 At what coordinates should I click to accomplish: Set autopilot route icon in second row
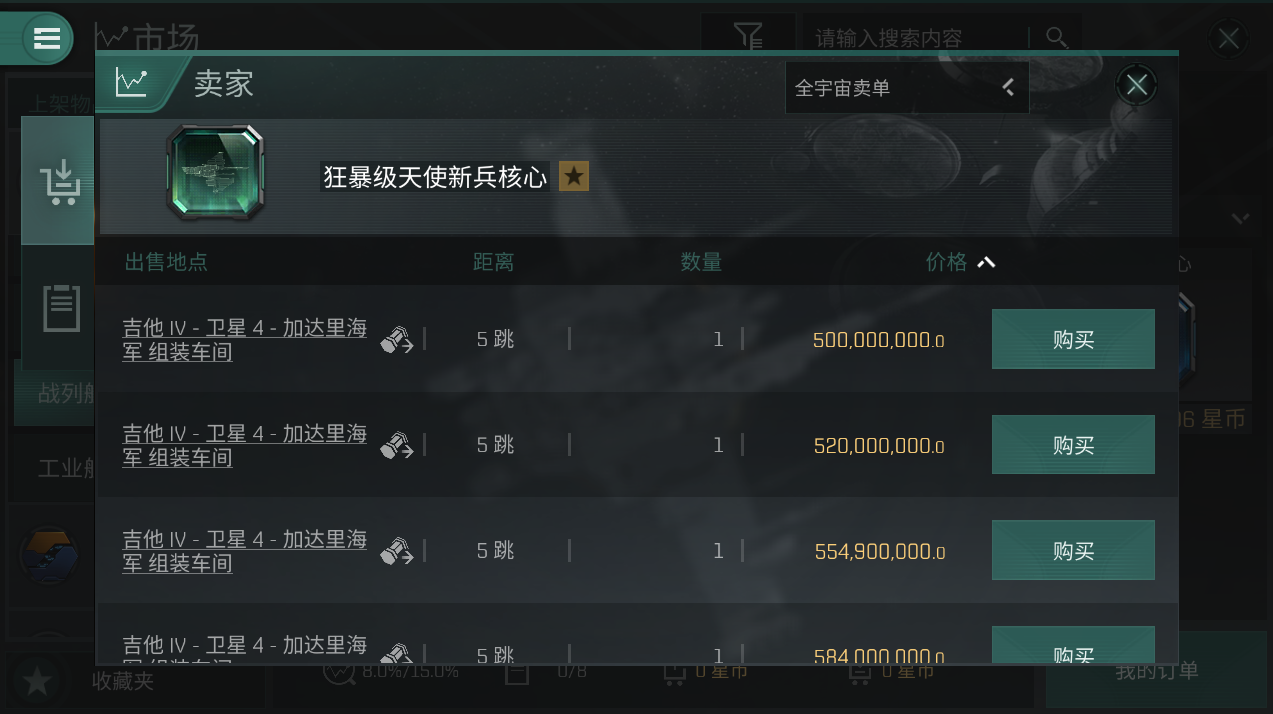click(397, 445)
